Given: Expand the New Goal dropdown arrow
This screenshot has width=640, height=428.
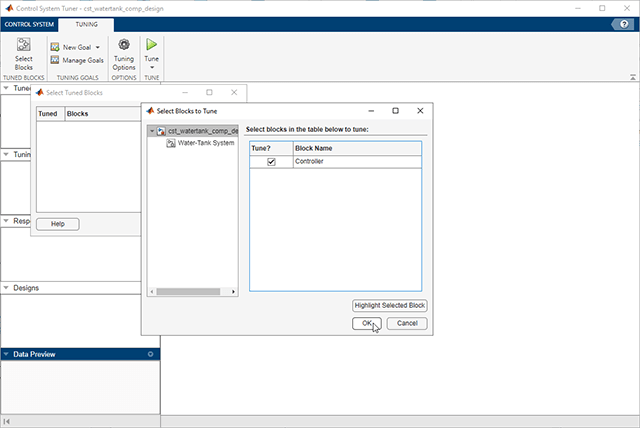Looking at the screenshot, I should pyautogui.click(x=98, y=47).
